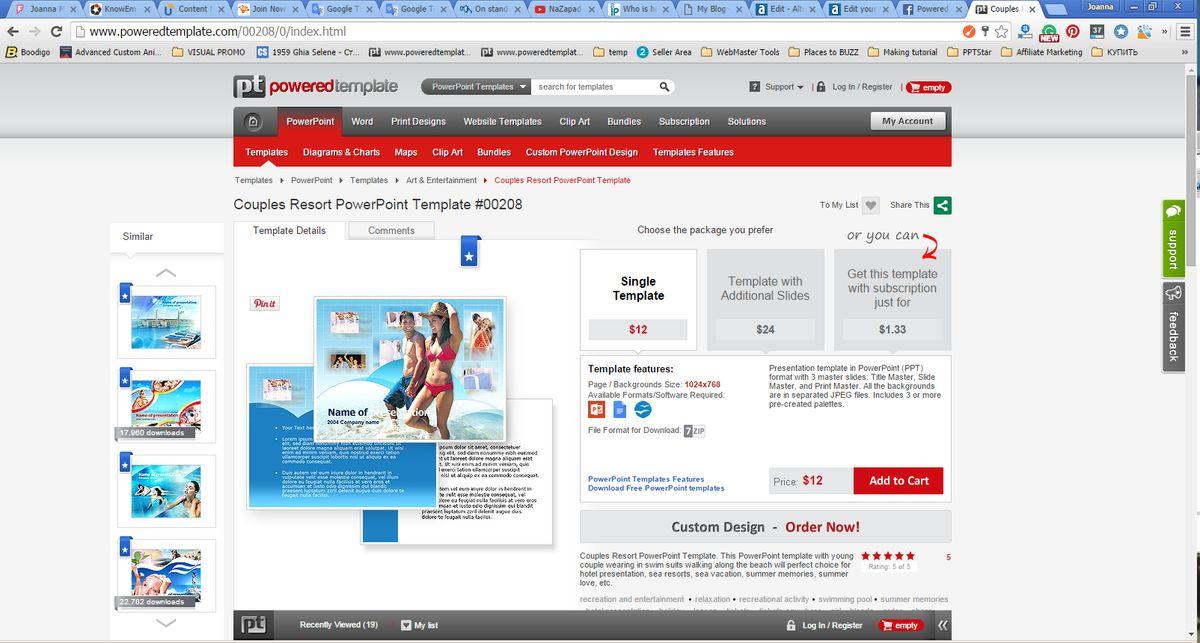This screenshot has width=1200, height=643.
Task: Open the PowerPoint Templates search dropdown
Action: tap(478, 87)
